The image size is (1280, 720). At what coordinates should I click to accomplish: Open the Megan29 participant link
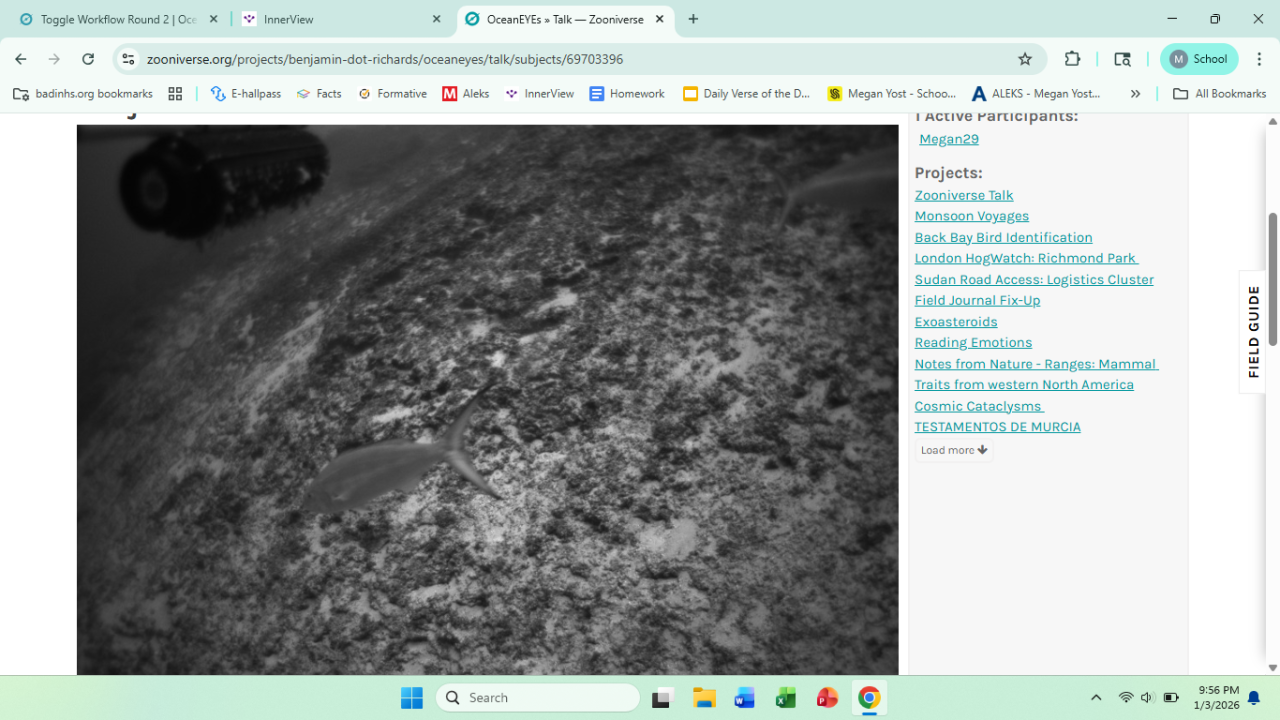point(949,139)
